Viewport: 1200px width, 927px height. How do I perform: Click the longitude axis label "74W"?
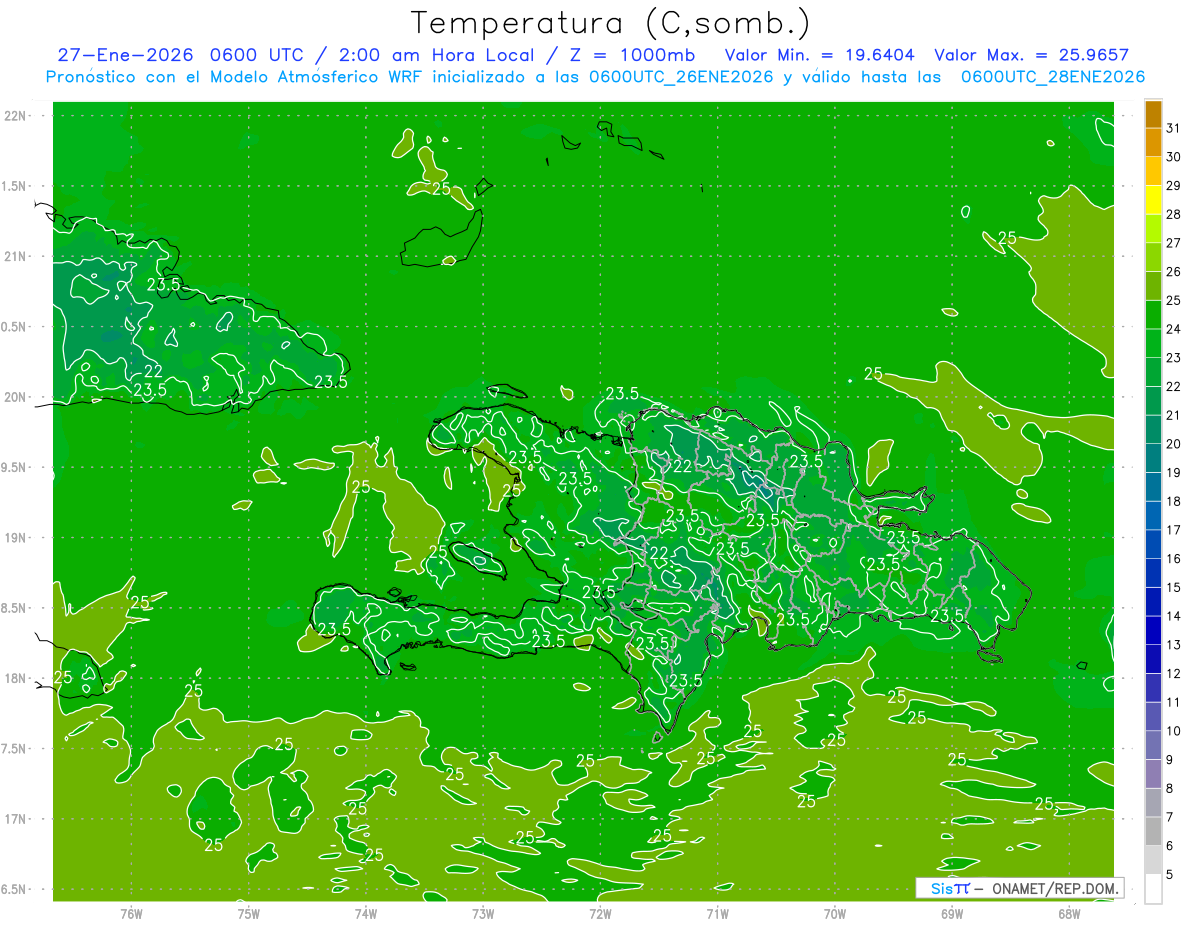365,914
